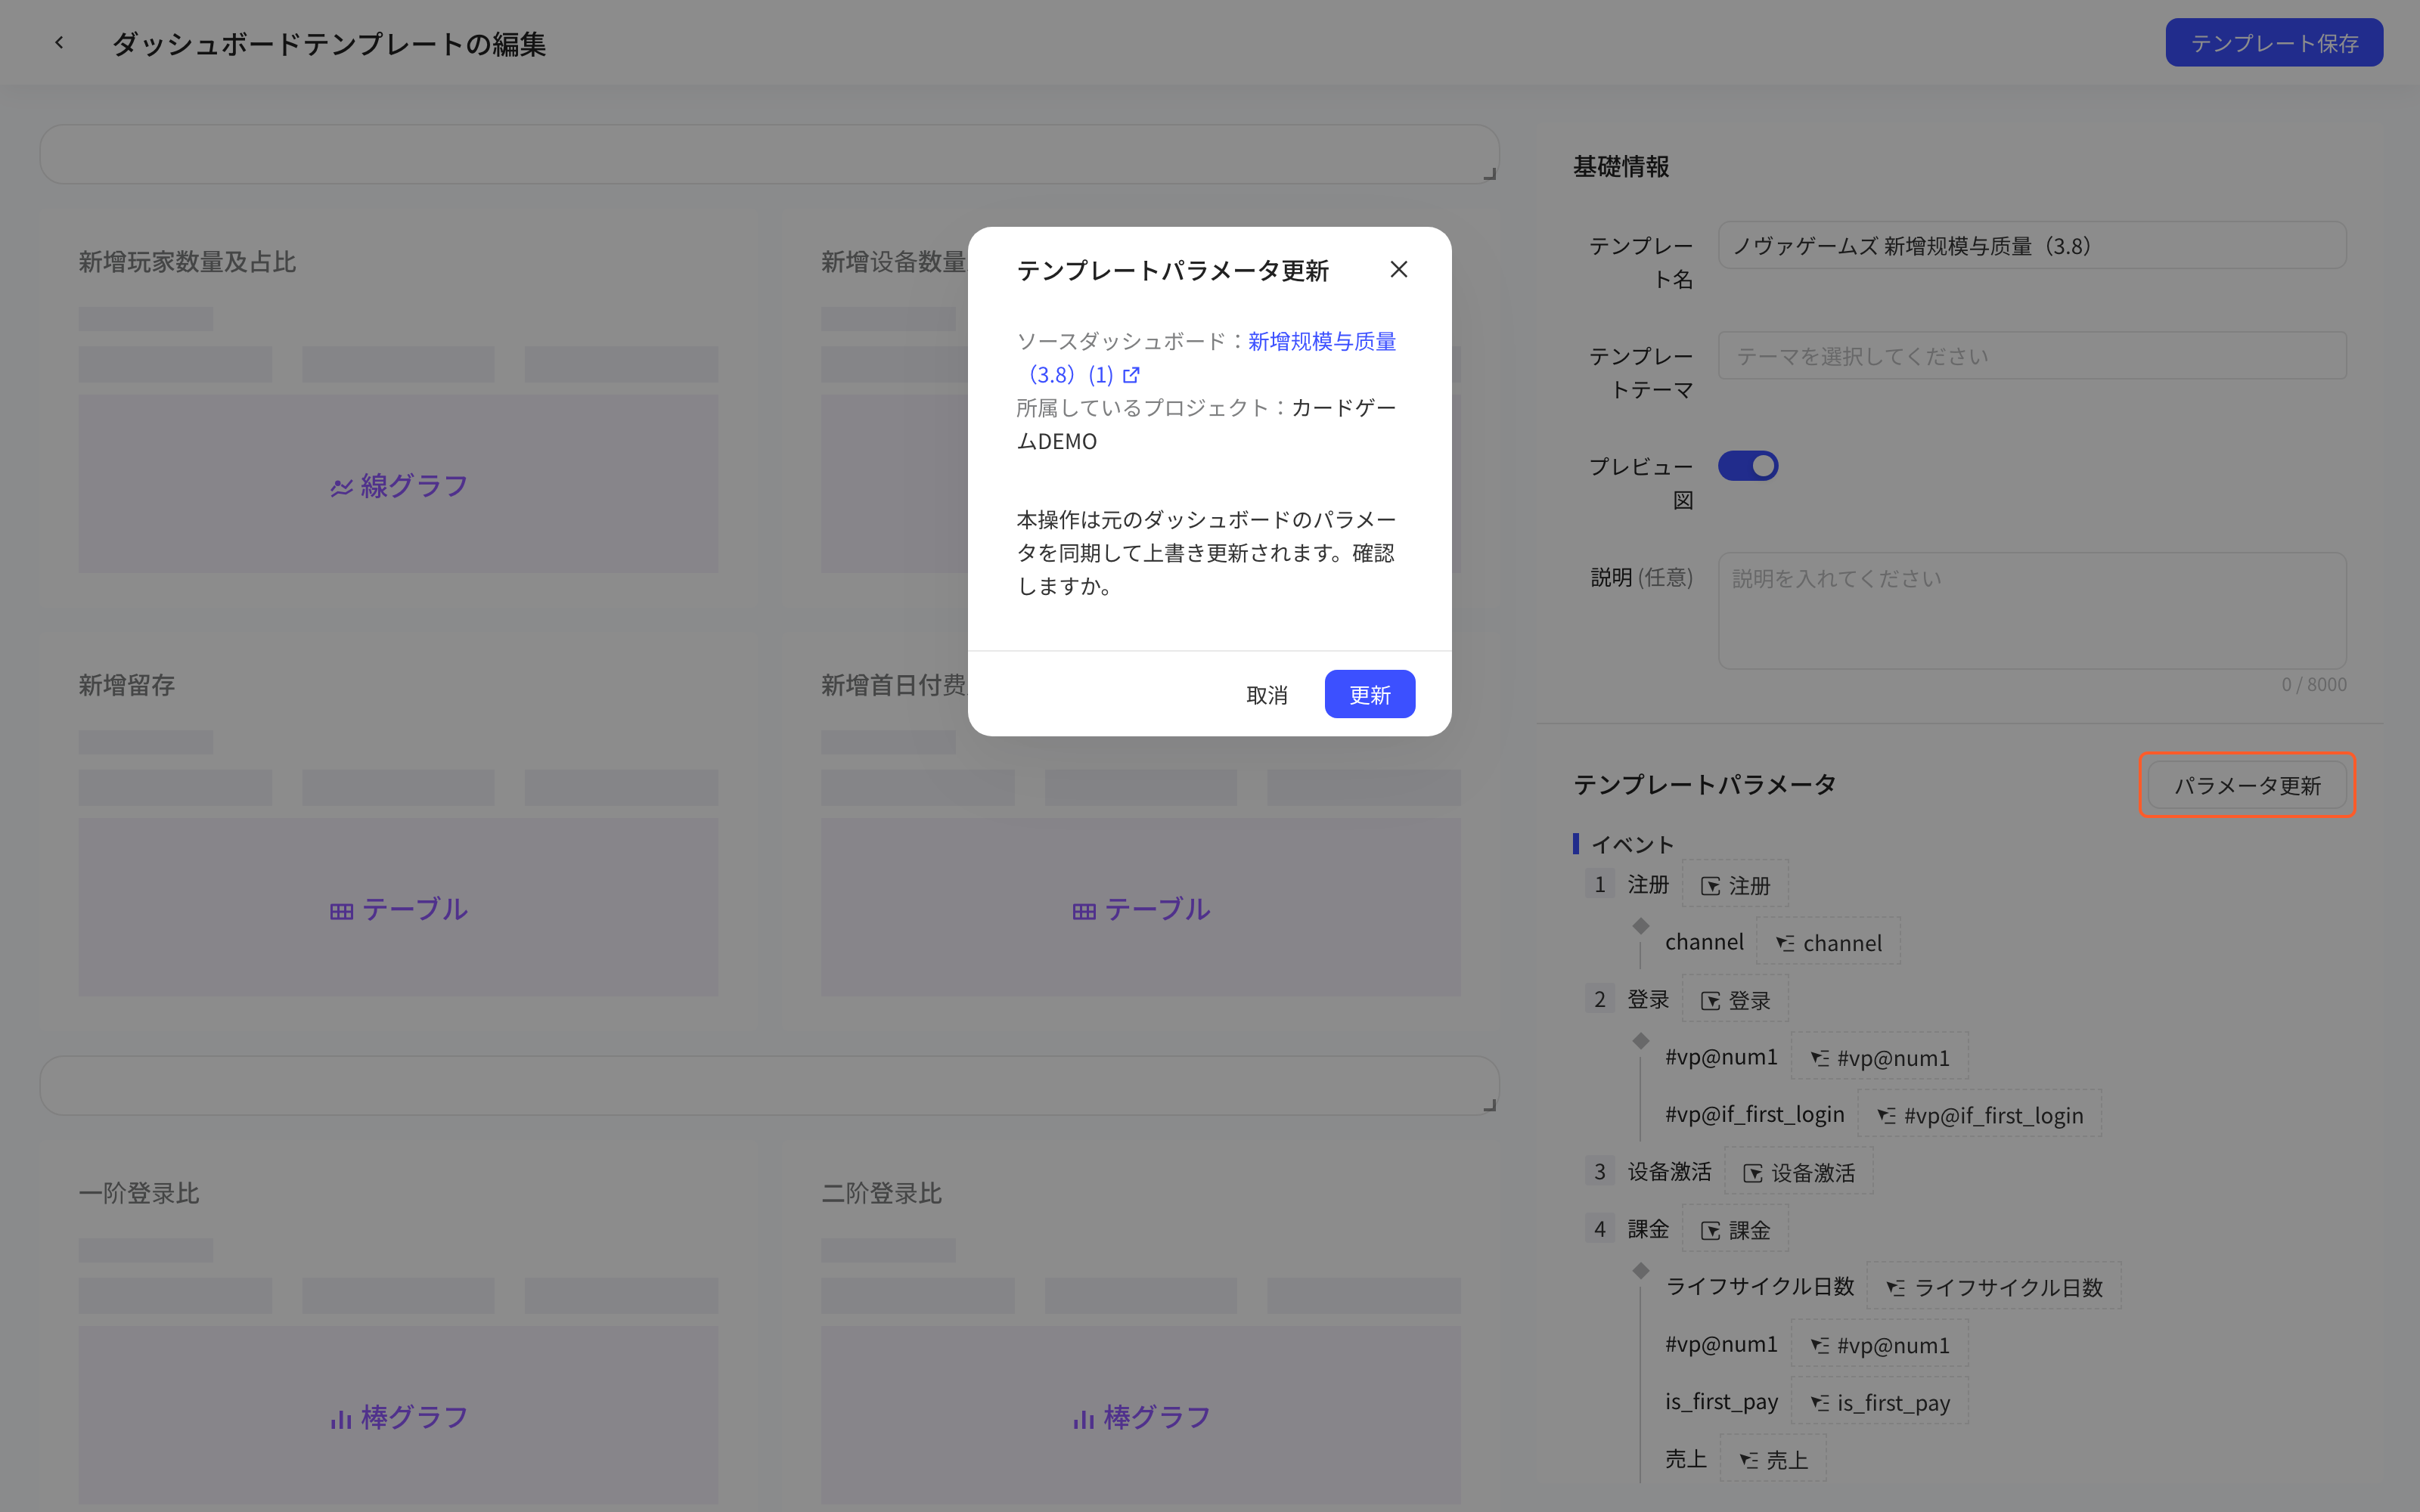Click the テンプレートパラメータ section heading

point(1704,784)
